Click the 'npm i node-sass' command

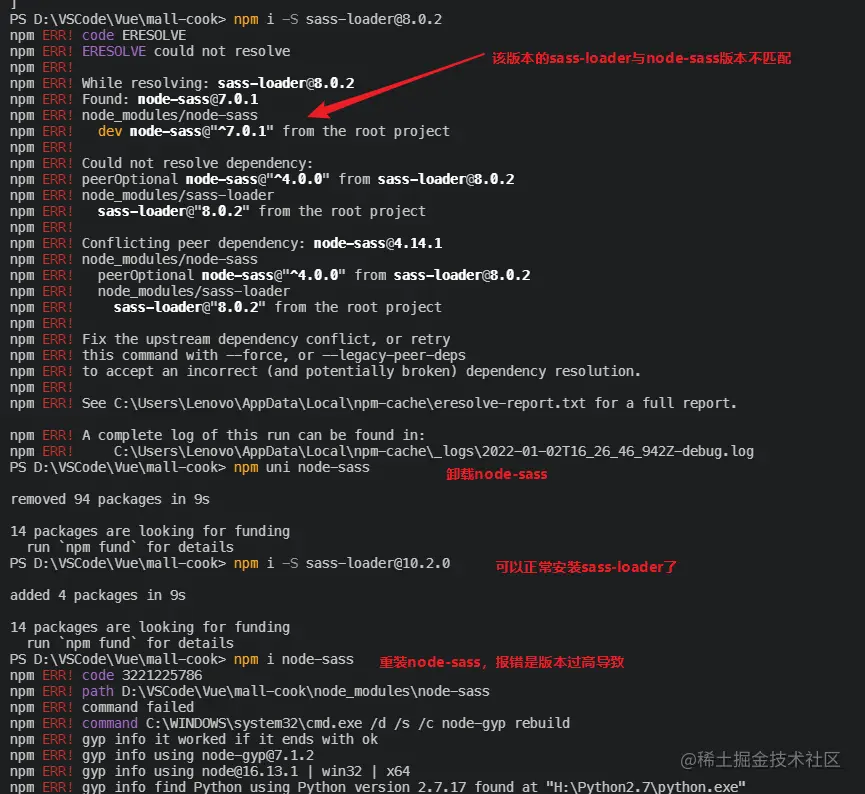293,659
